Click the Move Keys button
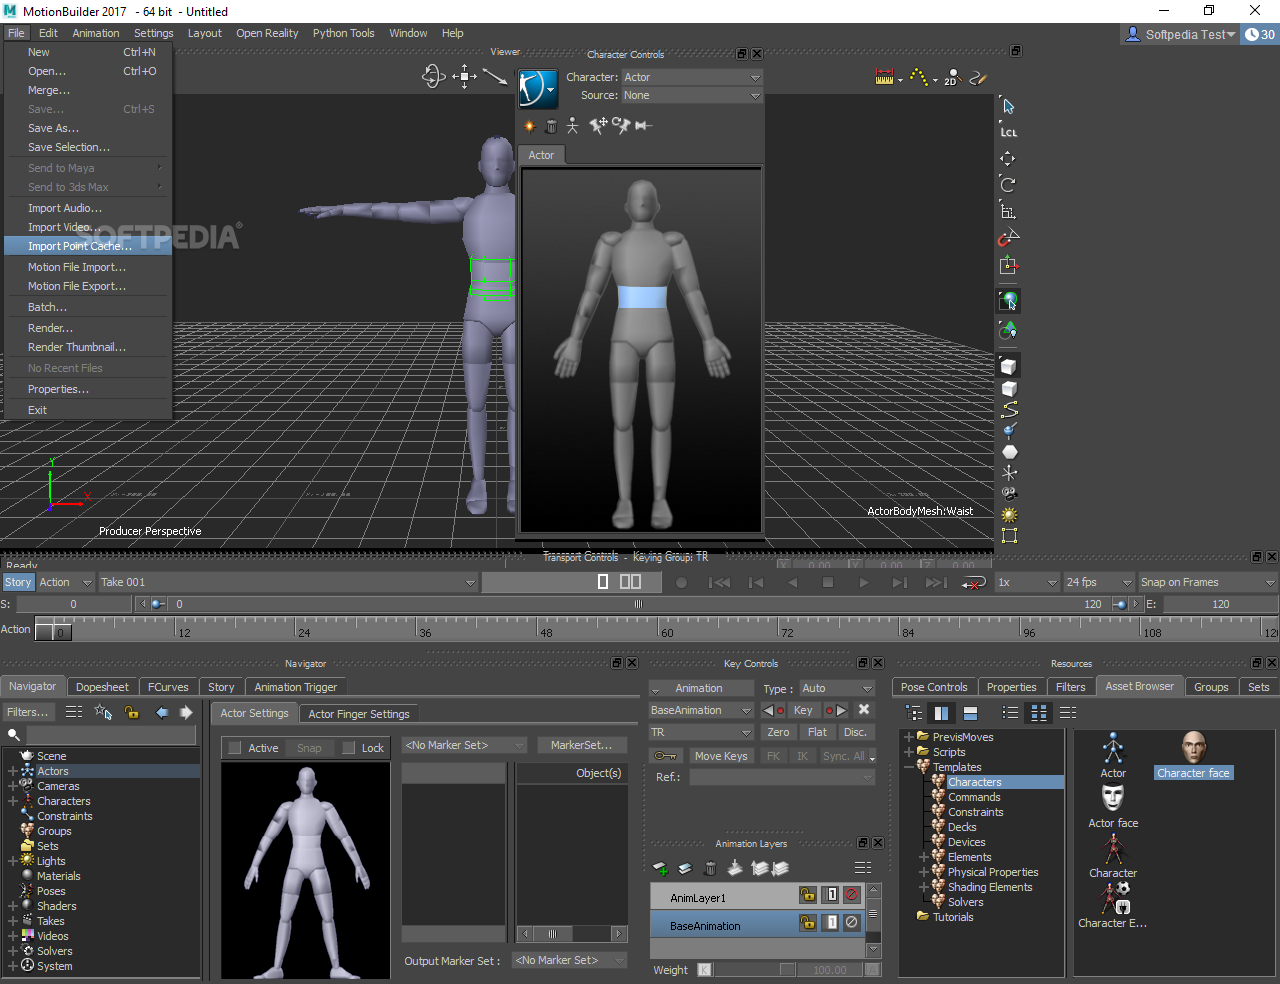Image resolution: width=1280 pixels, height=984 pixels. tap(721, 756)
